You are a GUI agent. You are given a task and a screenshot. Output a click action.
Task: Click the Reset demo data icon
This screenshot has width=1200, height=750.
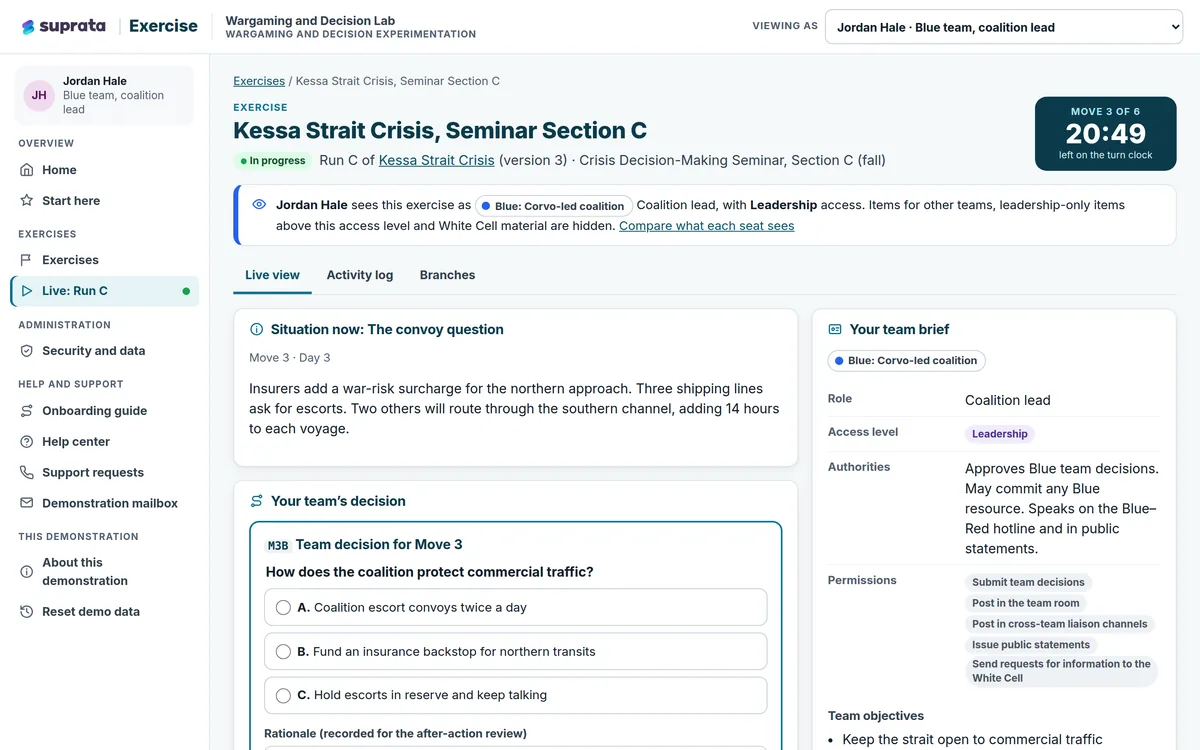27,612
